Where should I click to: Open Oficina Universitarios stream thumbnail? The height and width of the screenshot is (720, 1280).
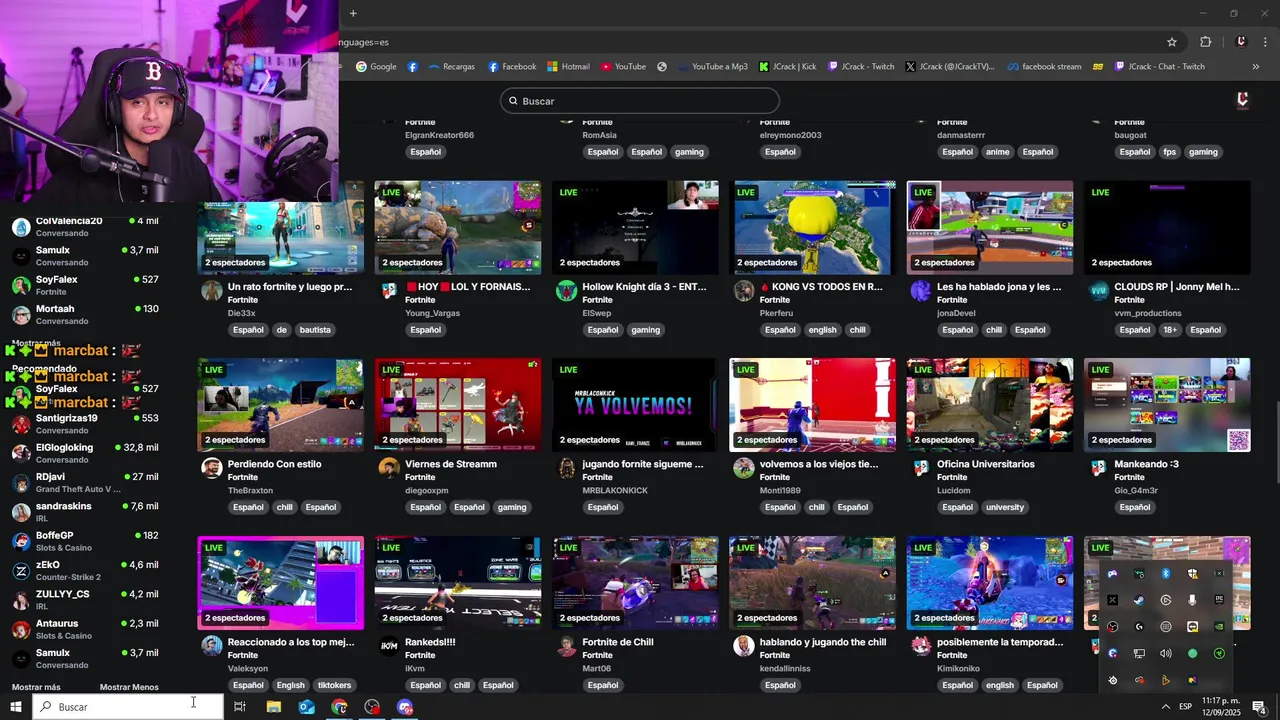[x=990, y=405]
